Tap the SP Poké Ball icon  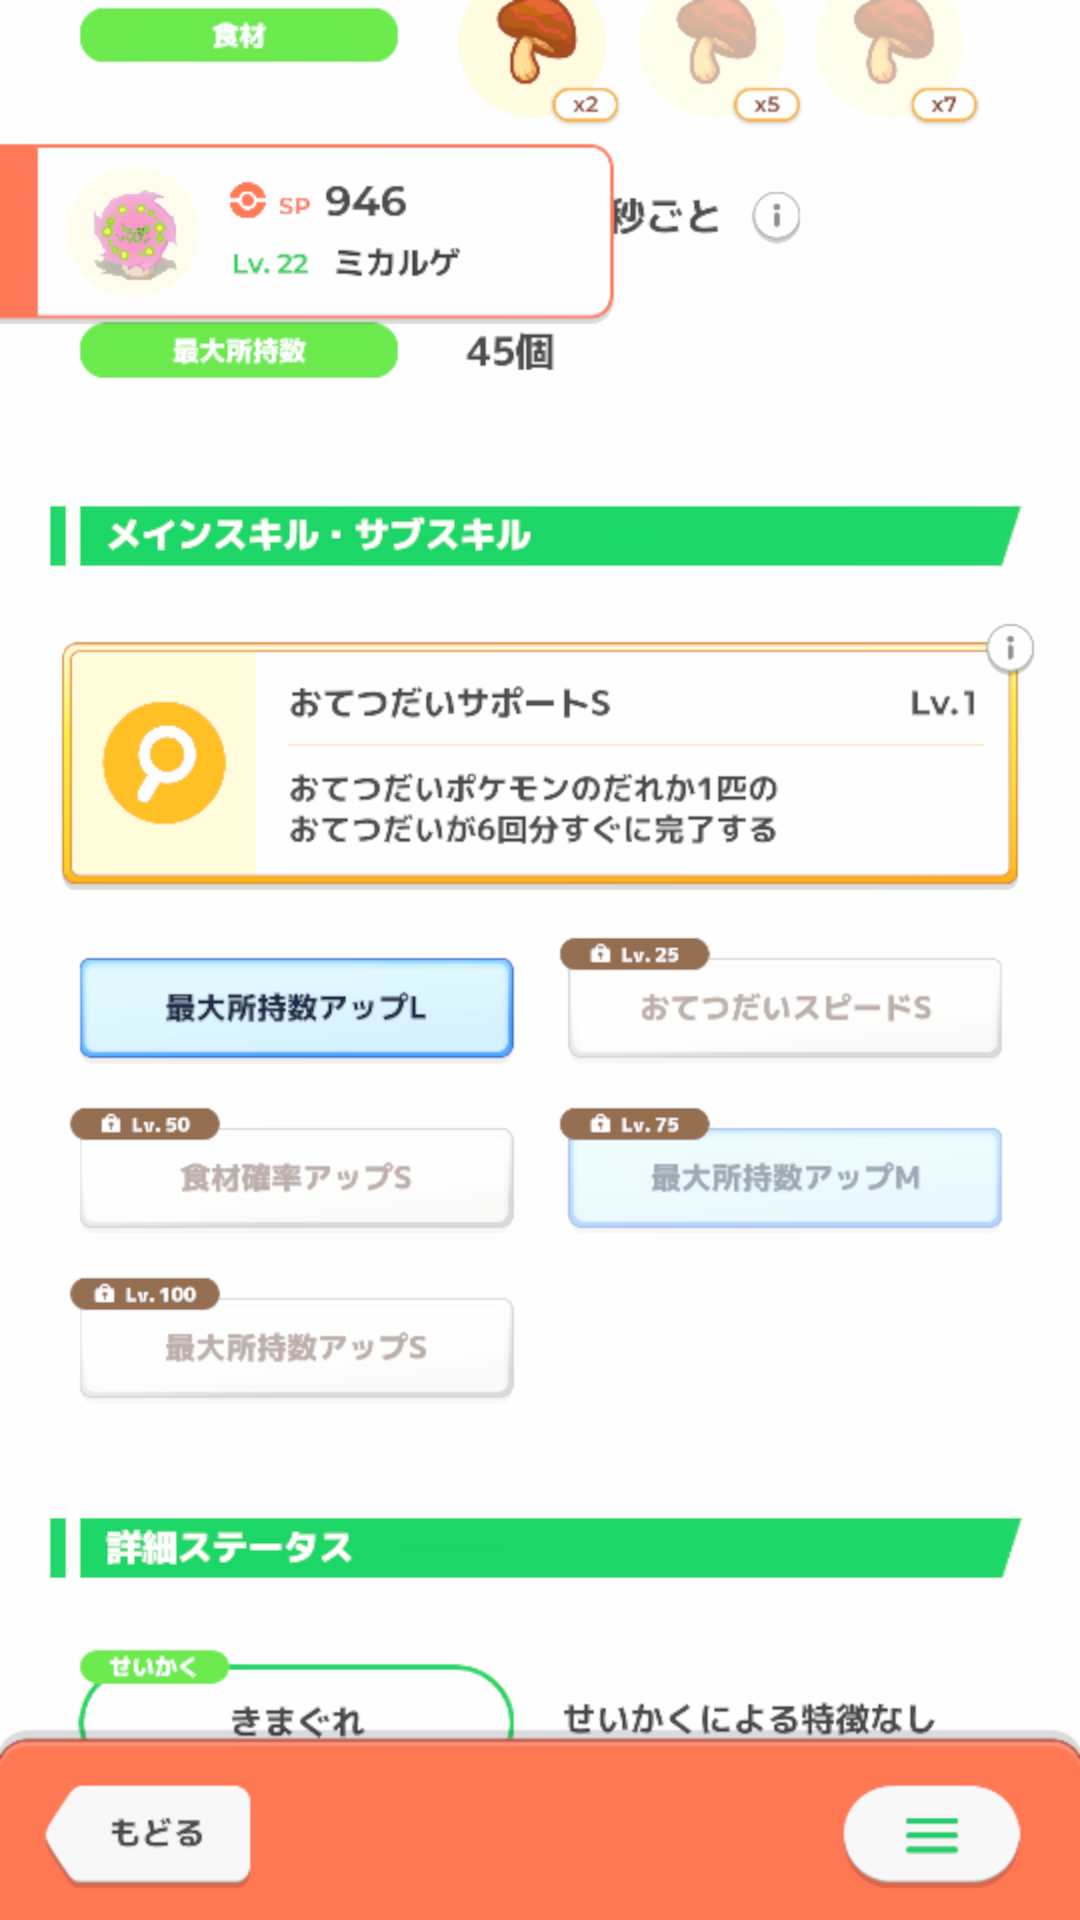point(247,201)
